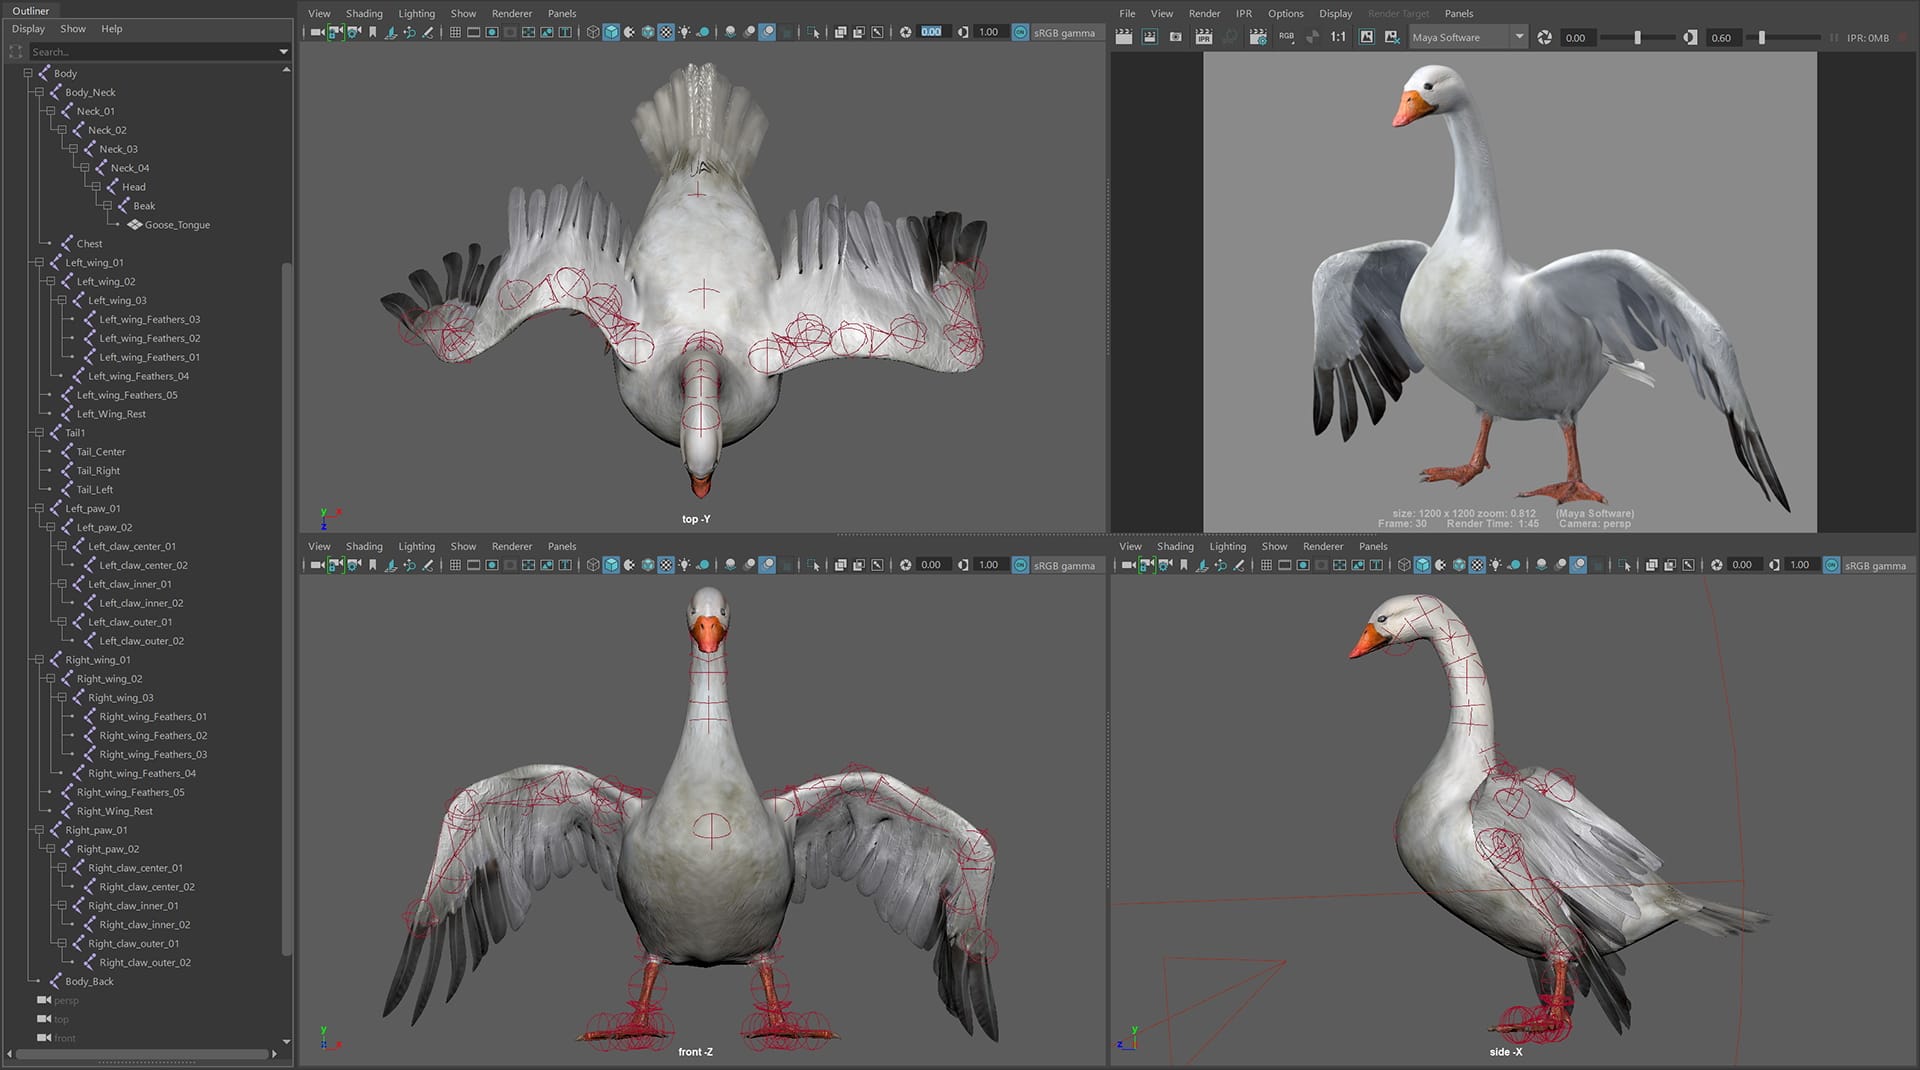This screenshot has width=1920, height=1070.
Task: Select Left_Wing_Rest in Outliner
Action: [111, 414]
